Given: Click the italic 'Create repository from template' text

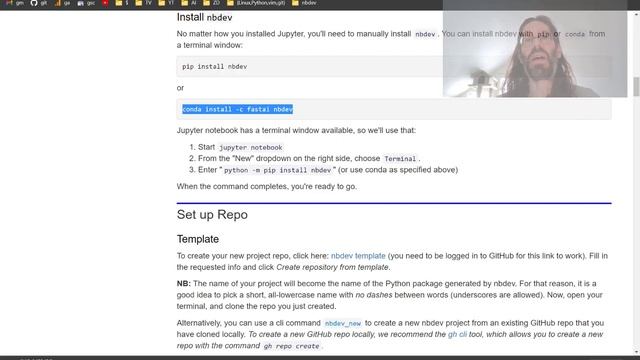Looking at the screenshot, I should (x=332, y=267).
